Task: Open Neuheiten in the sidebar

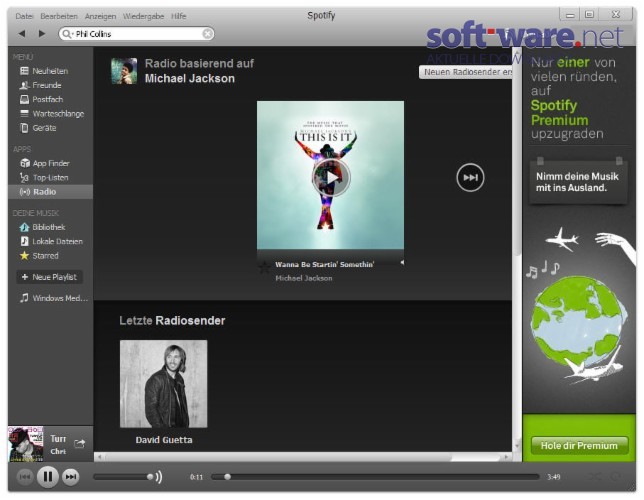Action: 44,71
